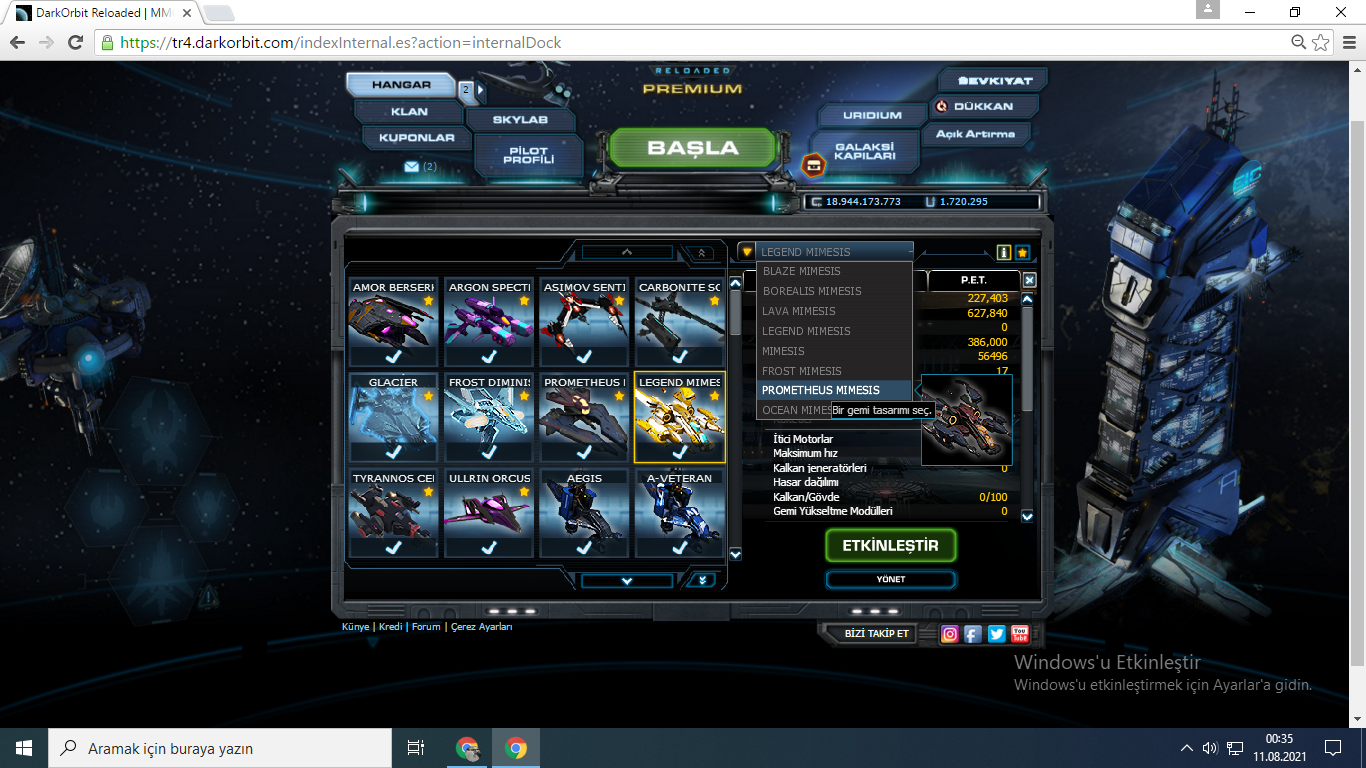Click ship stats scrollbar handle
Image resolution: width=1366 pixels, height=768 pixels.
[x=1027, y=358]
